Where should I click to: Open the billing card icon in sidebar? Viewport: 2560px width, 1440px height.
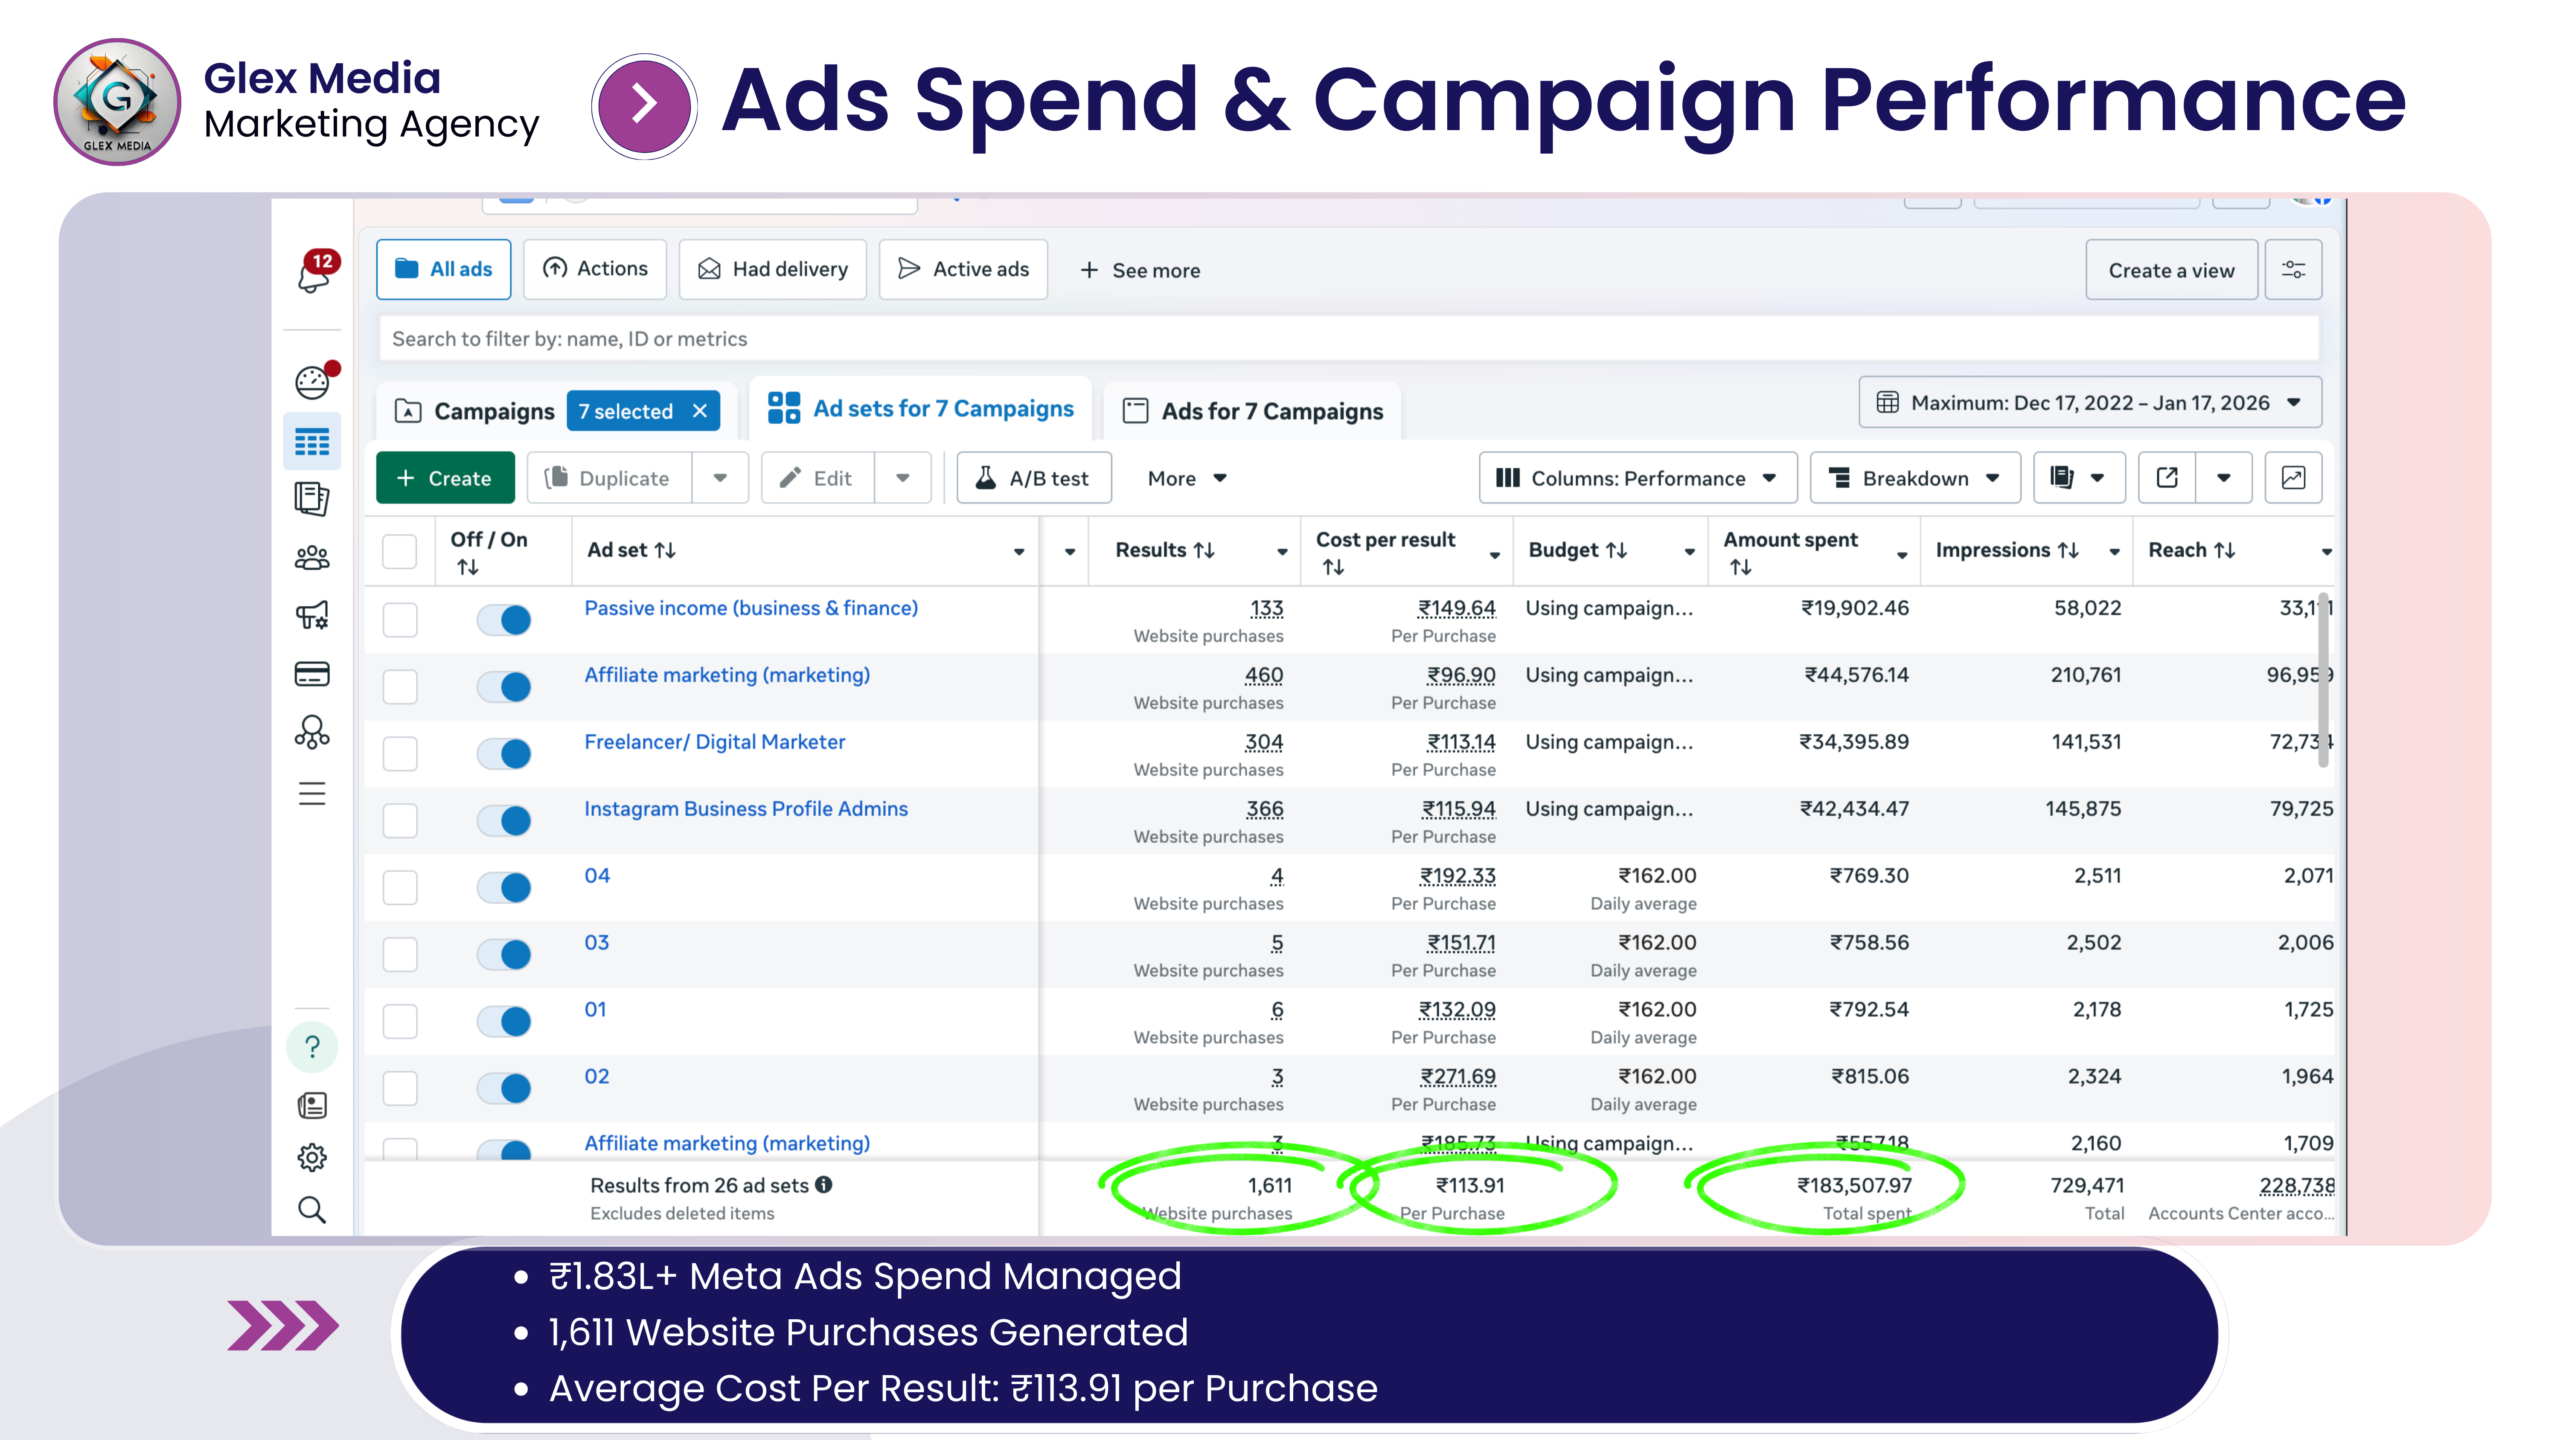(312, 674)
